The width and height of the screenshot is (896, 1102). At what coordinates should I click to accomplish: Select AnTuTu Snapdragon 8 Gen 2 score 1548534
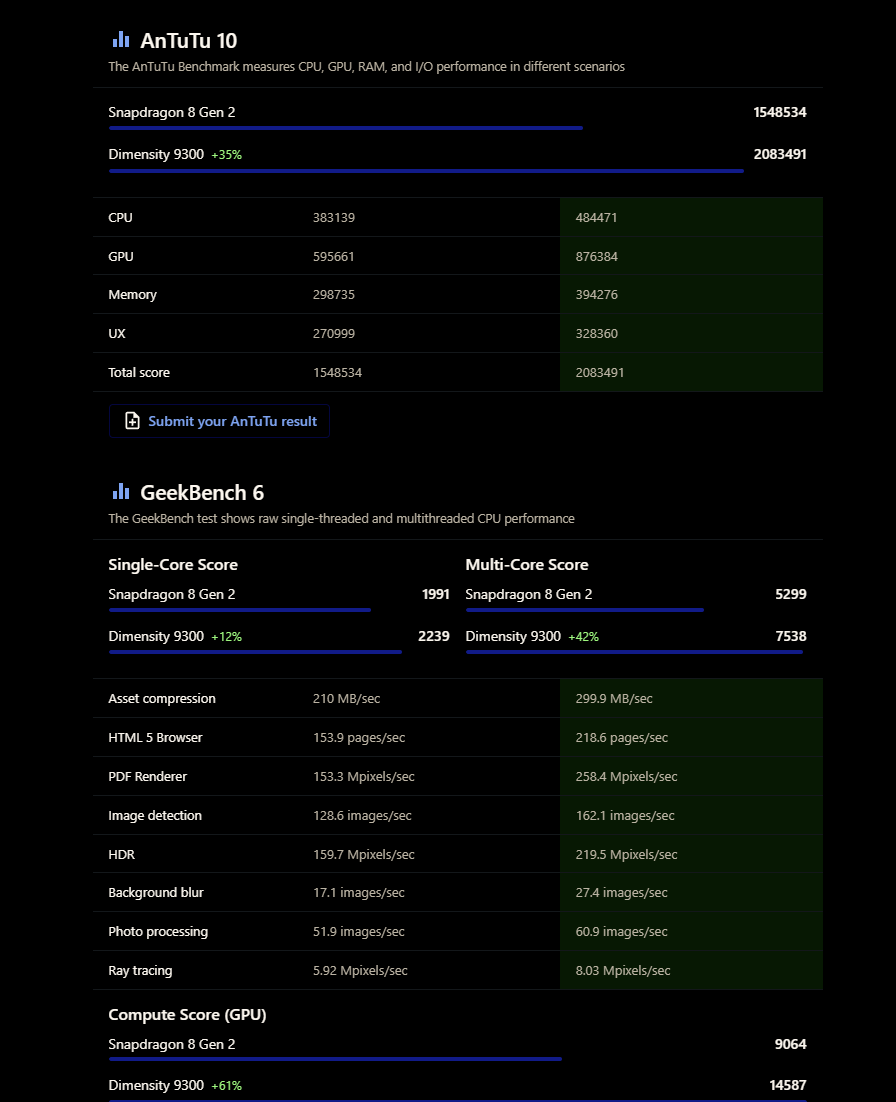[x=780, y=112]
